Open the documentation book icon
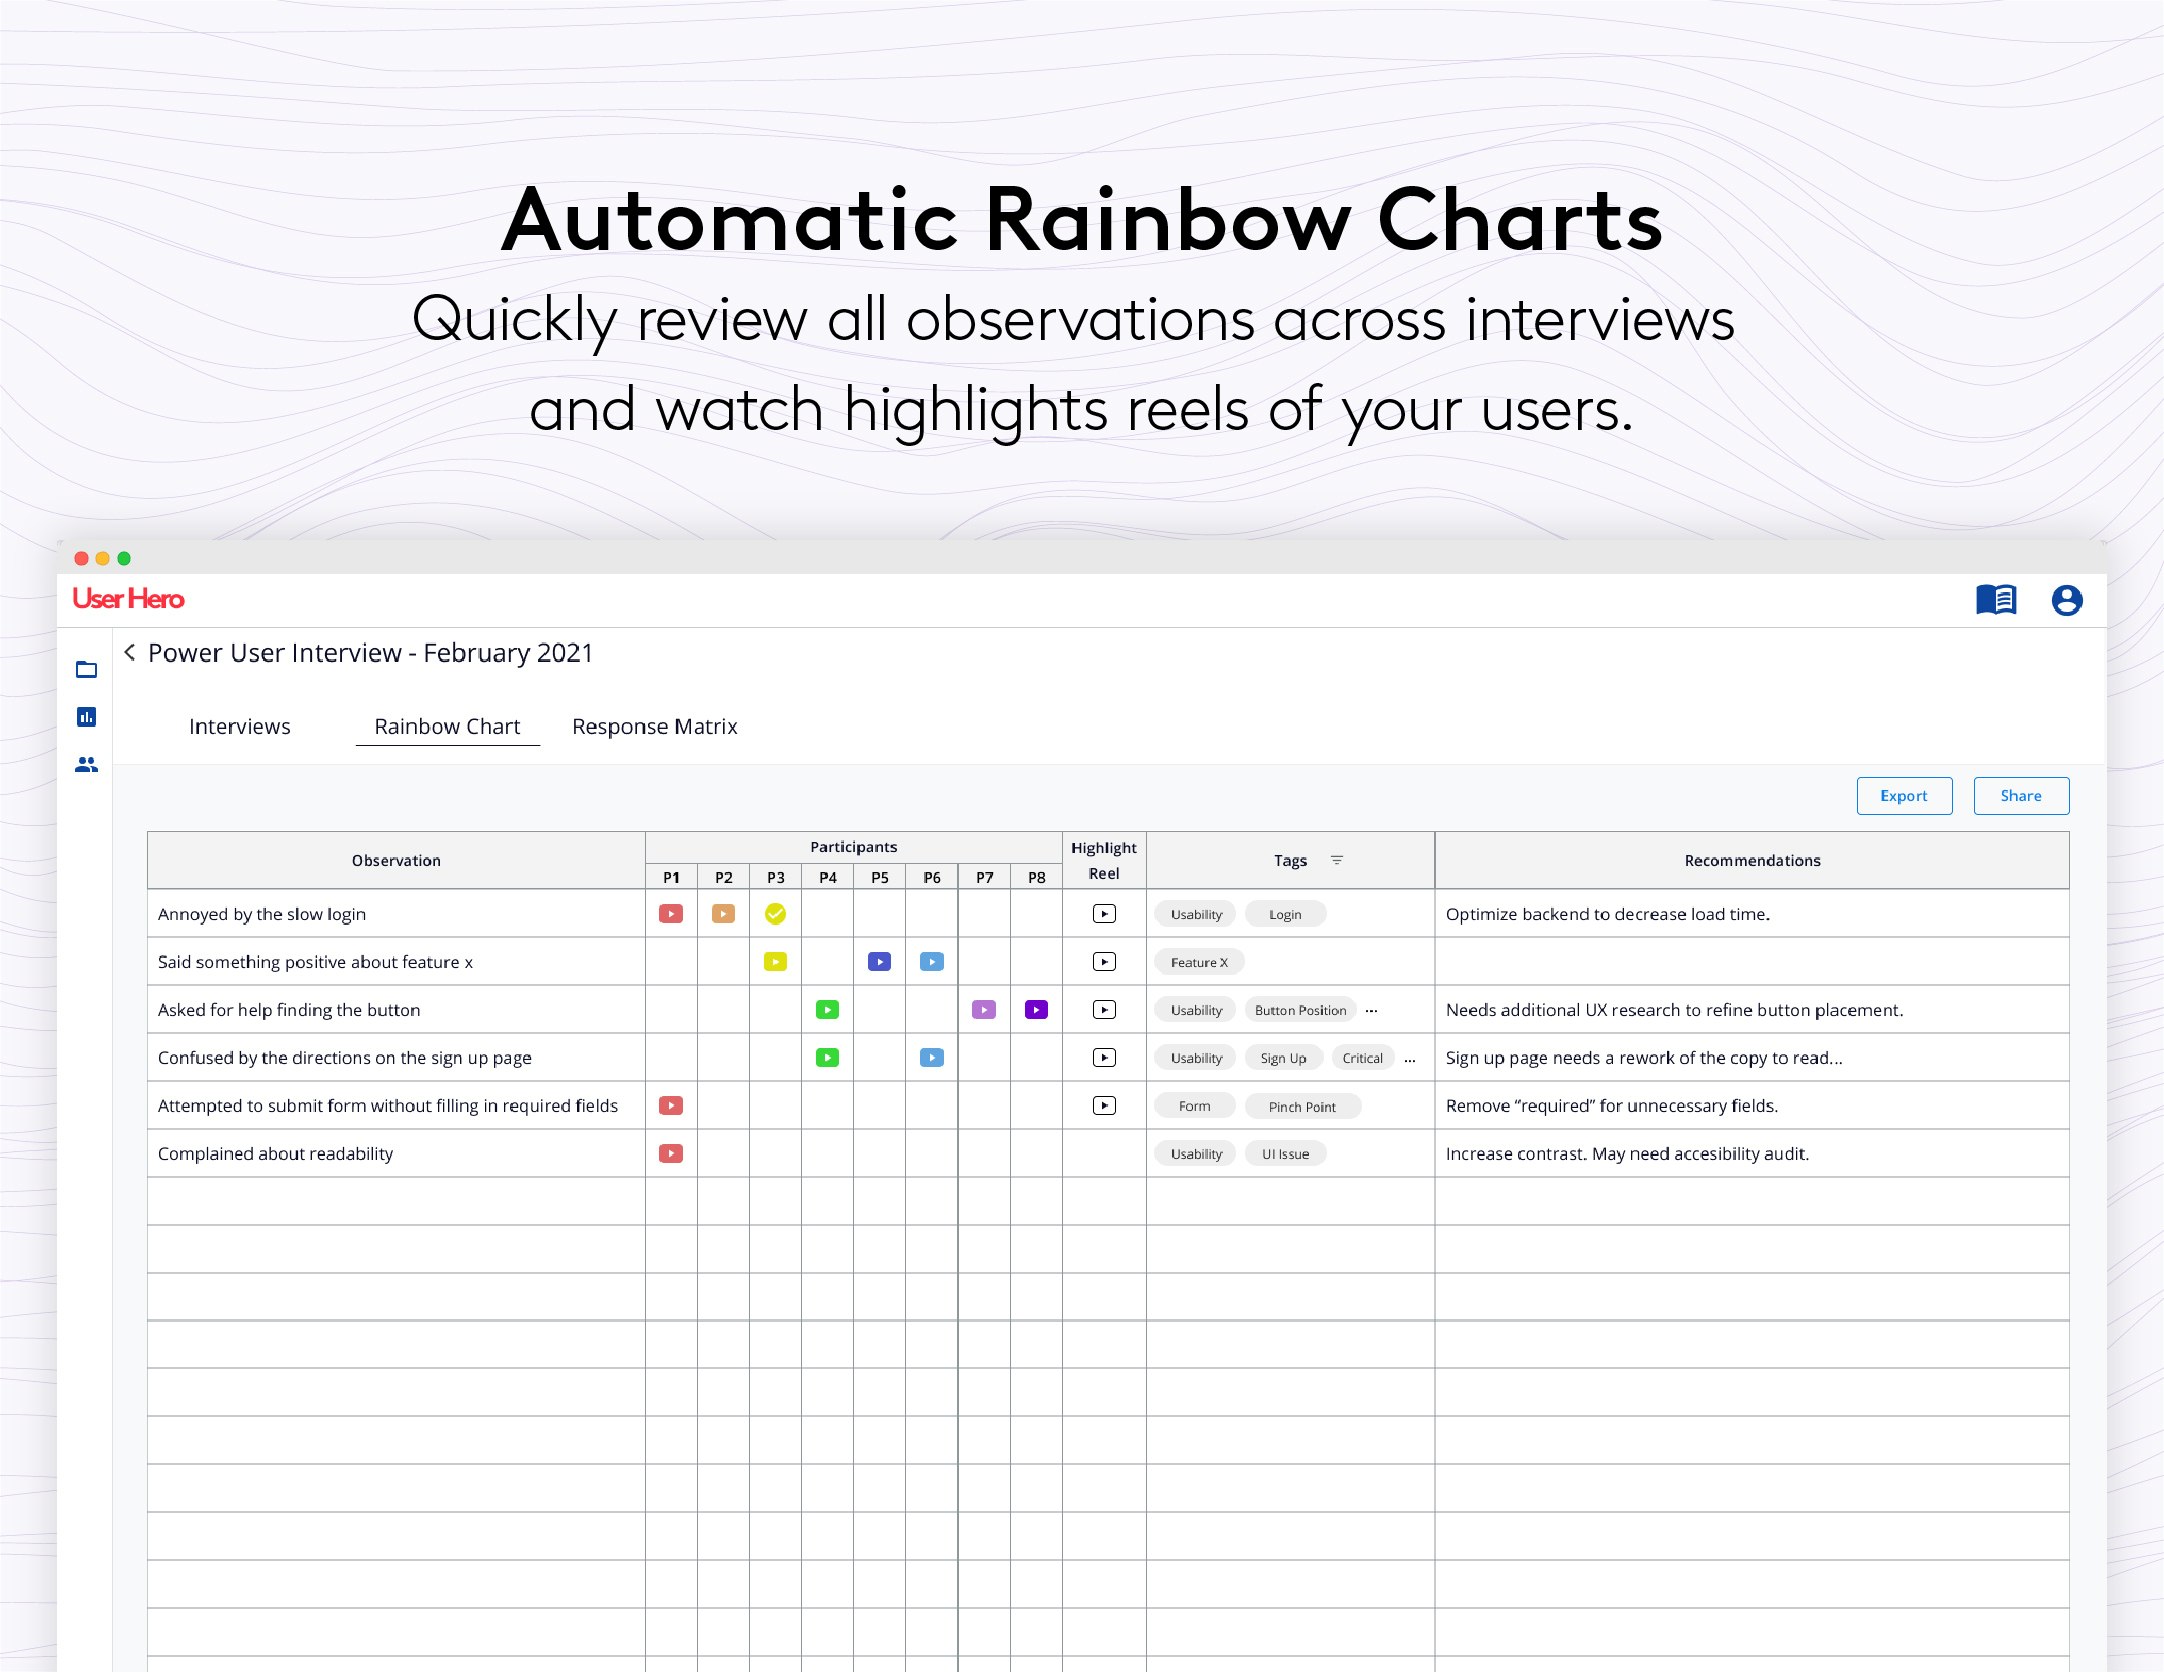Viewport: 2164px width, 1672px height. [x=1995, y=600]
